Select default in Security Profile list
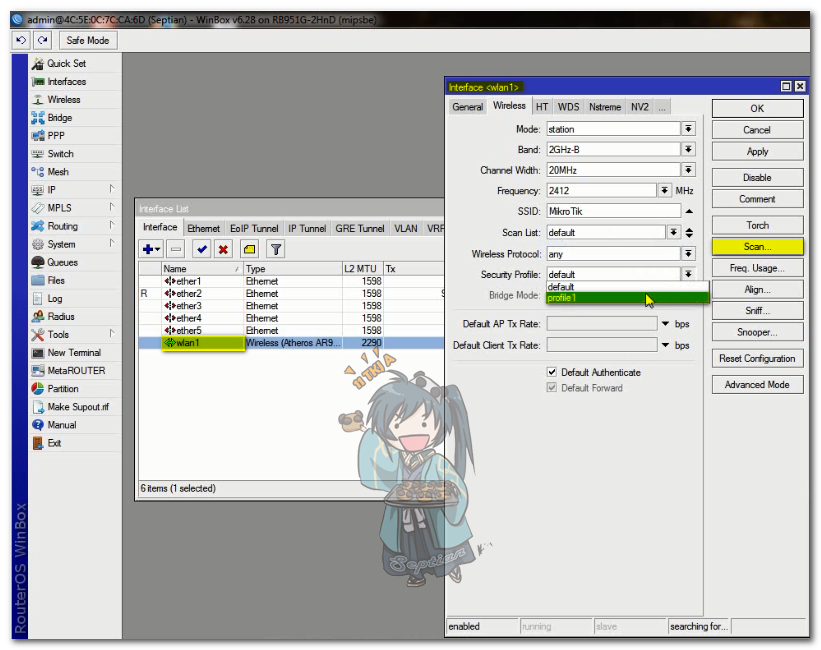 pos(627,287)
